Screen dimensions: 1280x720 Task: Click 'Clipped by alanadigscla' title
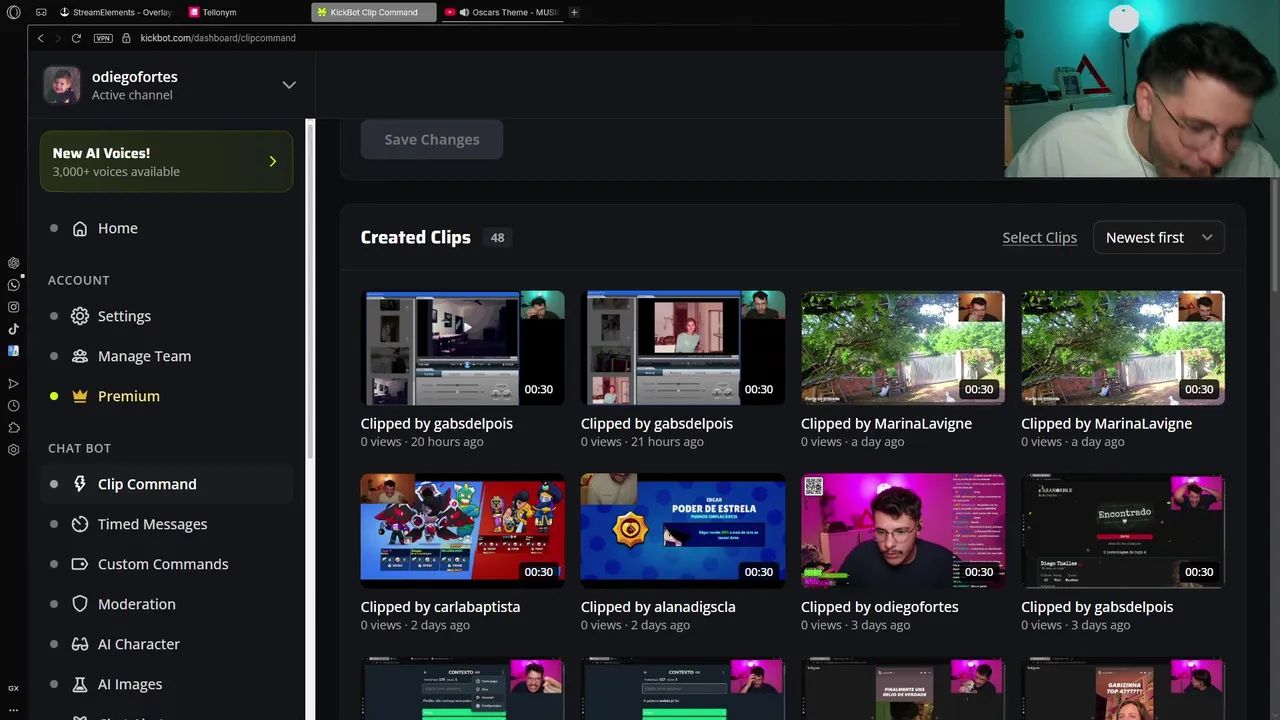[658, 607]
